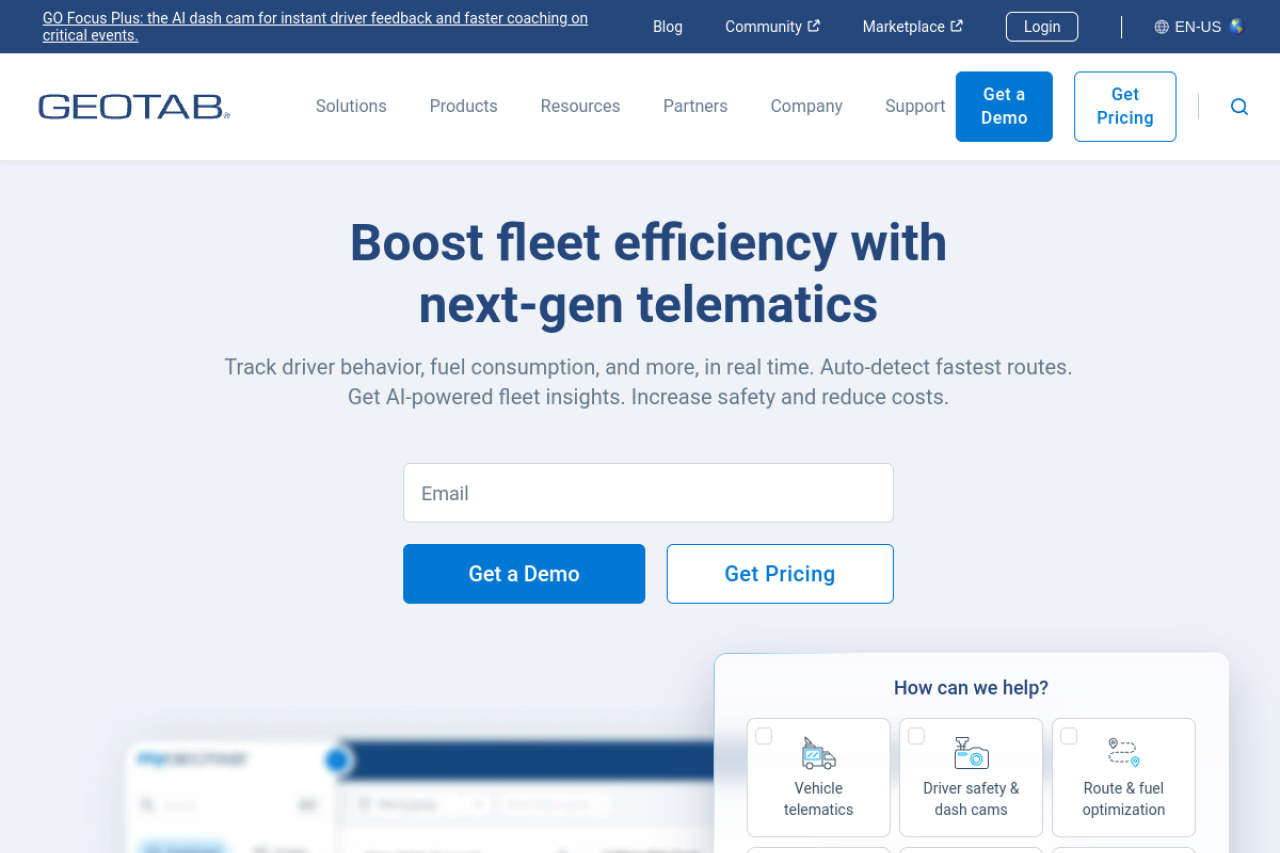Open the Support menu
1280x853 pixels.
point(915,106)
